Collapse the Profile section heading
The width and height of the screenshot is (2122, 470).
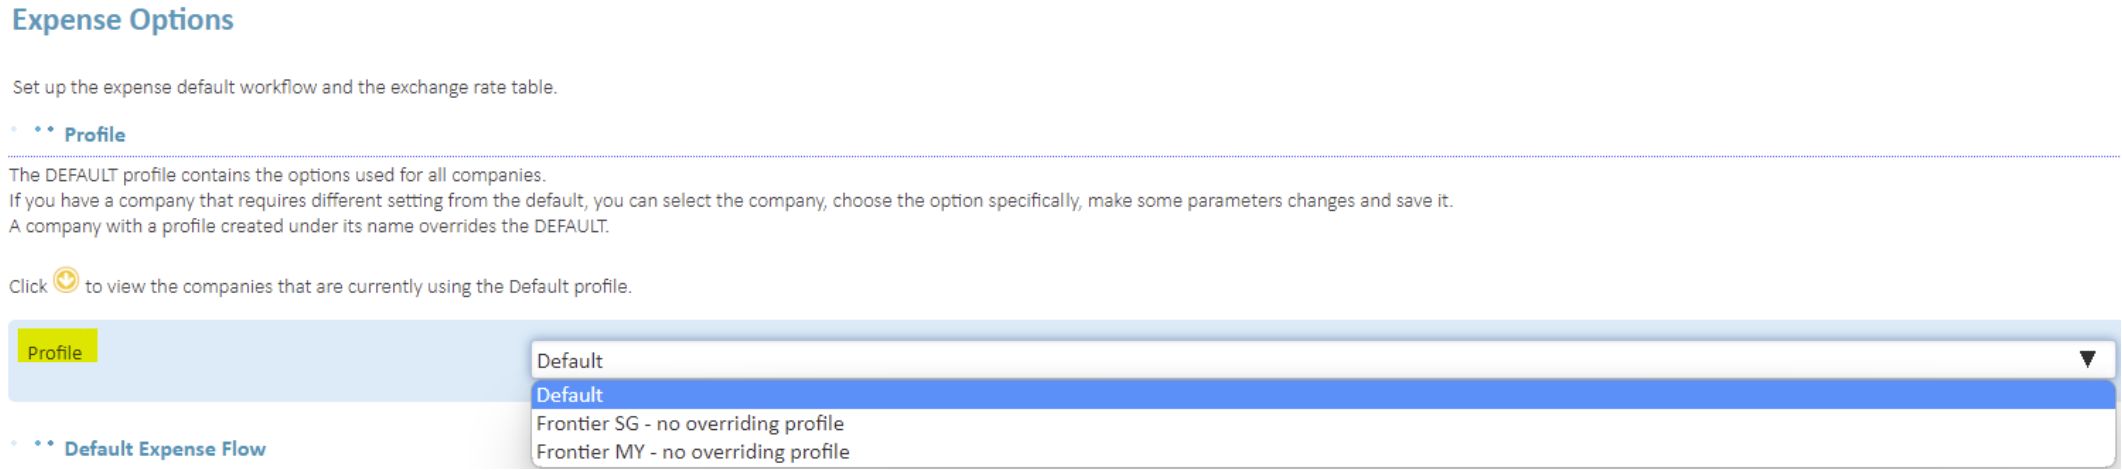[x=95, y=134]
